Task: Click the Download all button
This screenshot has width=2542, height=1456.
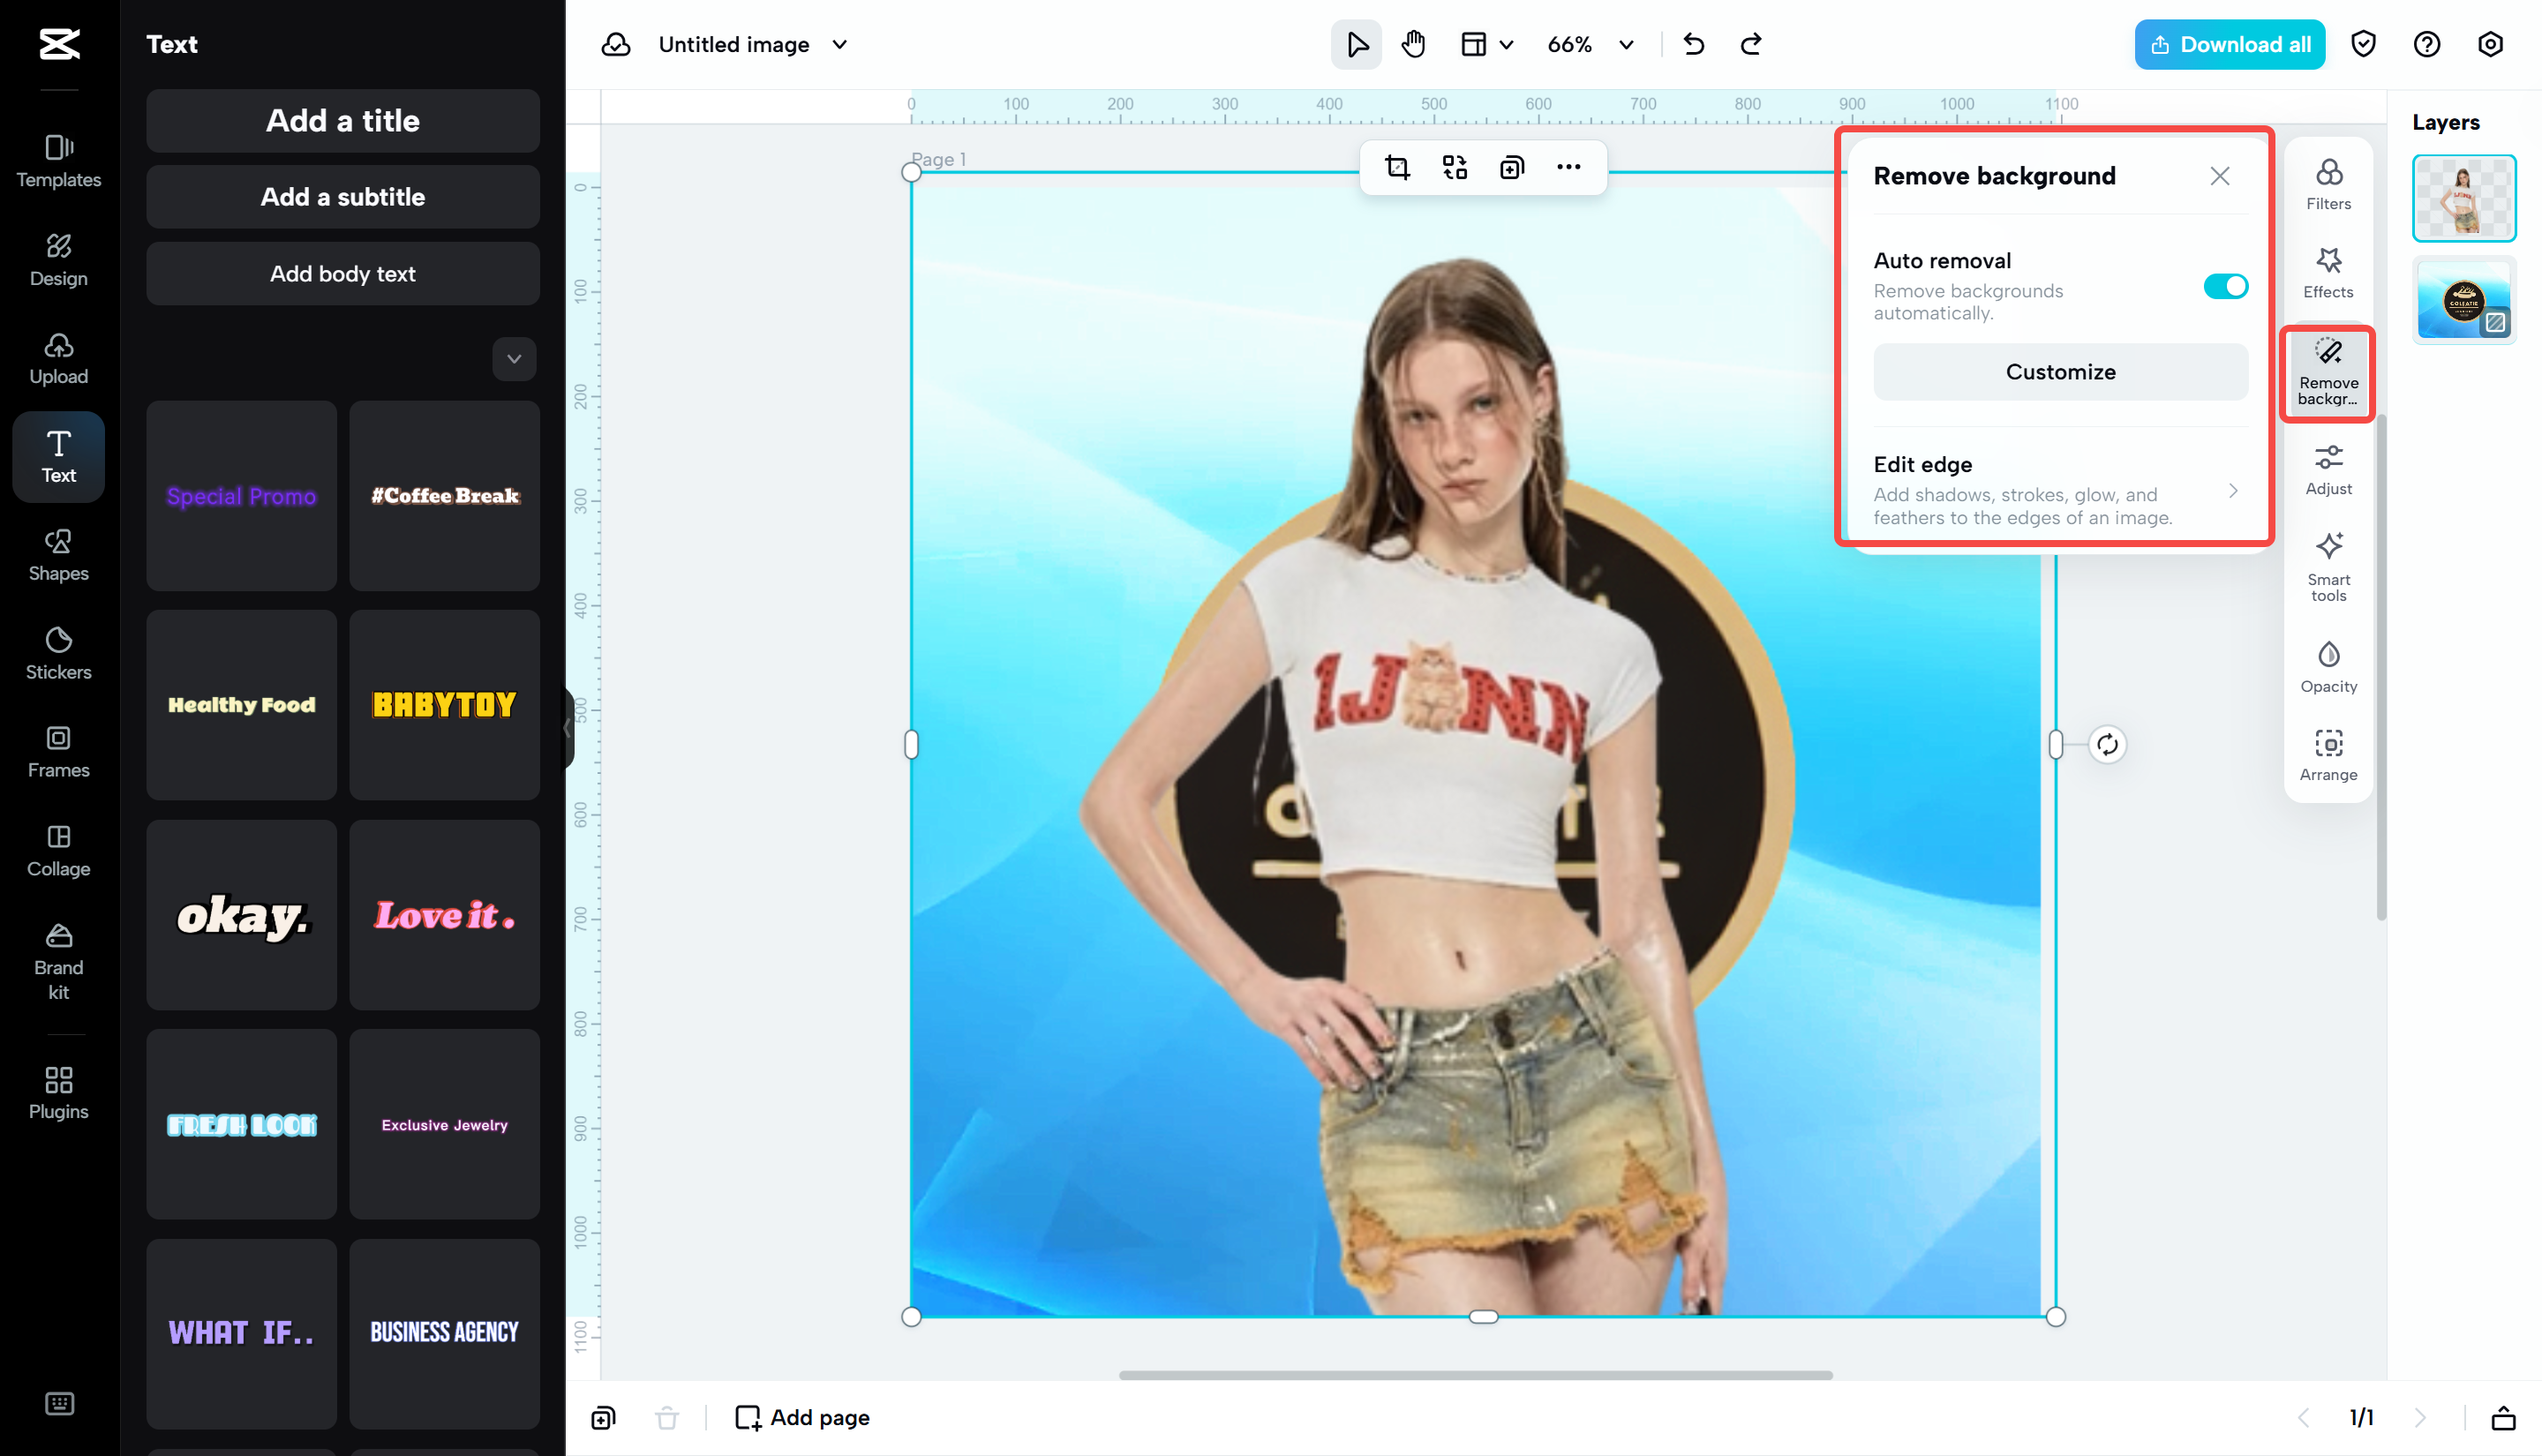Action: pos(2229,44)
